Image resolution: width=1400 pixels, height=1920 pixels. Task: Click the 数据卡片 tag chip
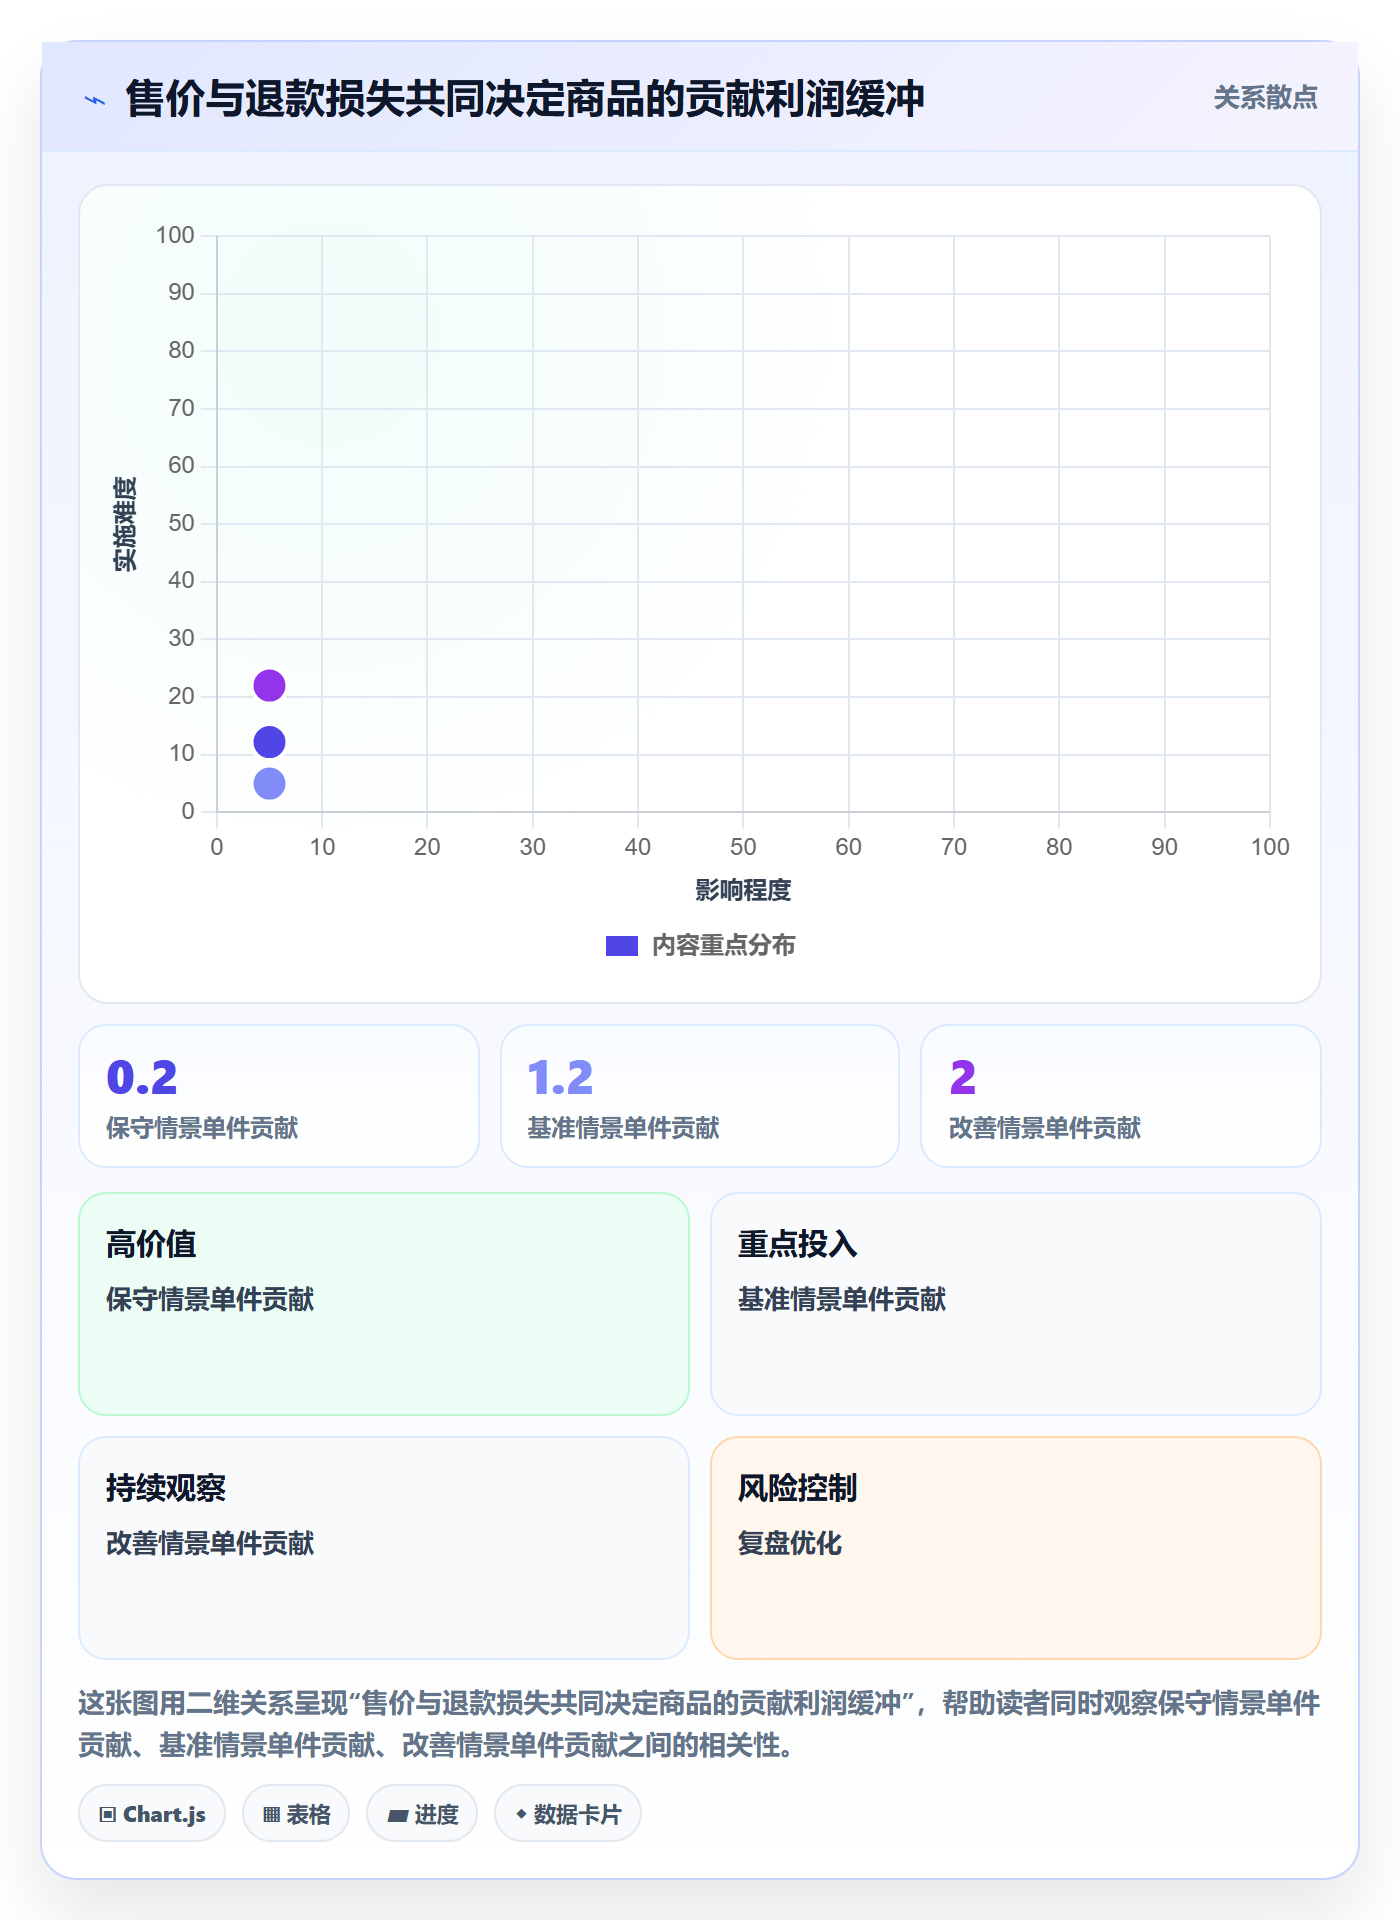tap(568, 1813)
